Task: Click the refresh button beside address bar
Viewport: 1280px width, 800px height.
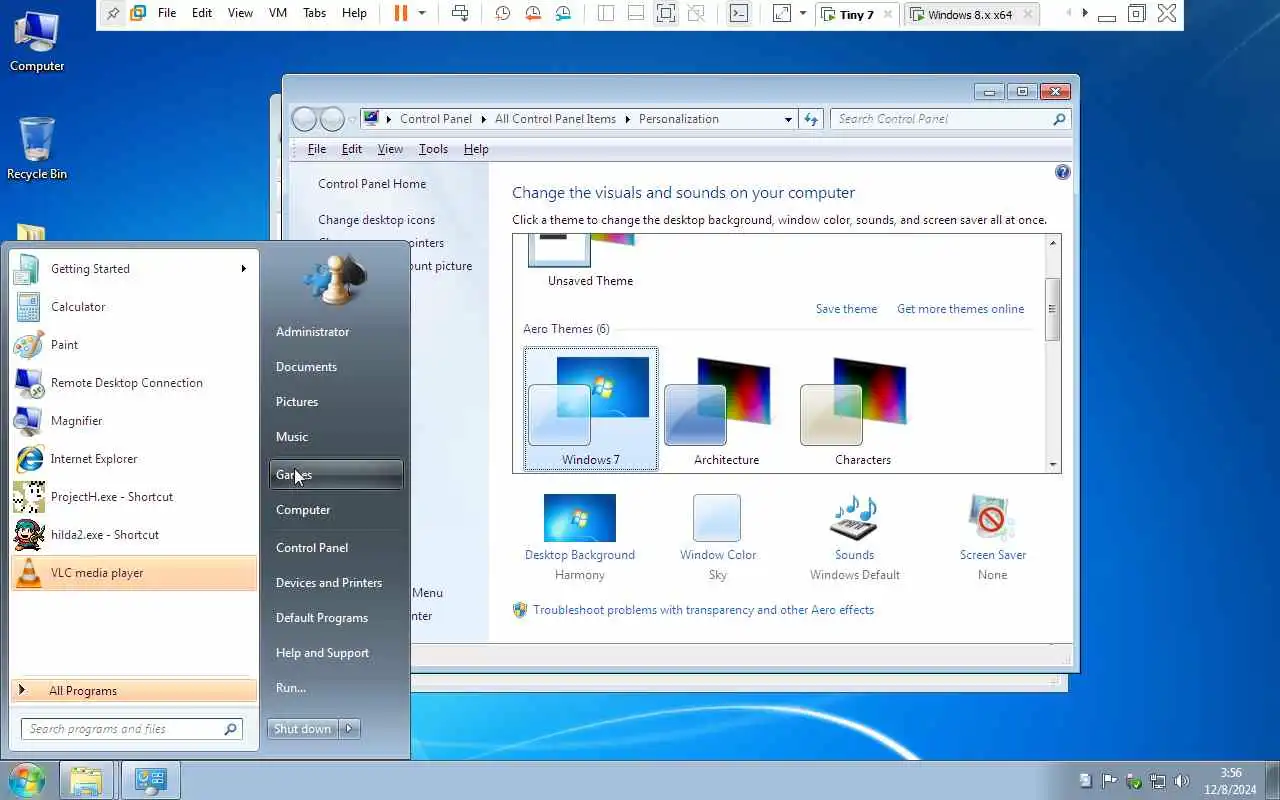Action: click(811, 119)
